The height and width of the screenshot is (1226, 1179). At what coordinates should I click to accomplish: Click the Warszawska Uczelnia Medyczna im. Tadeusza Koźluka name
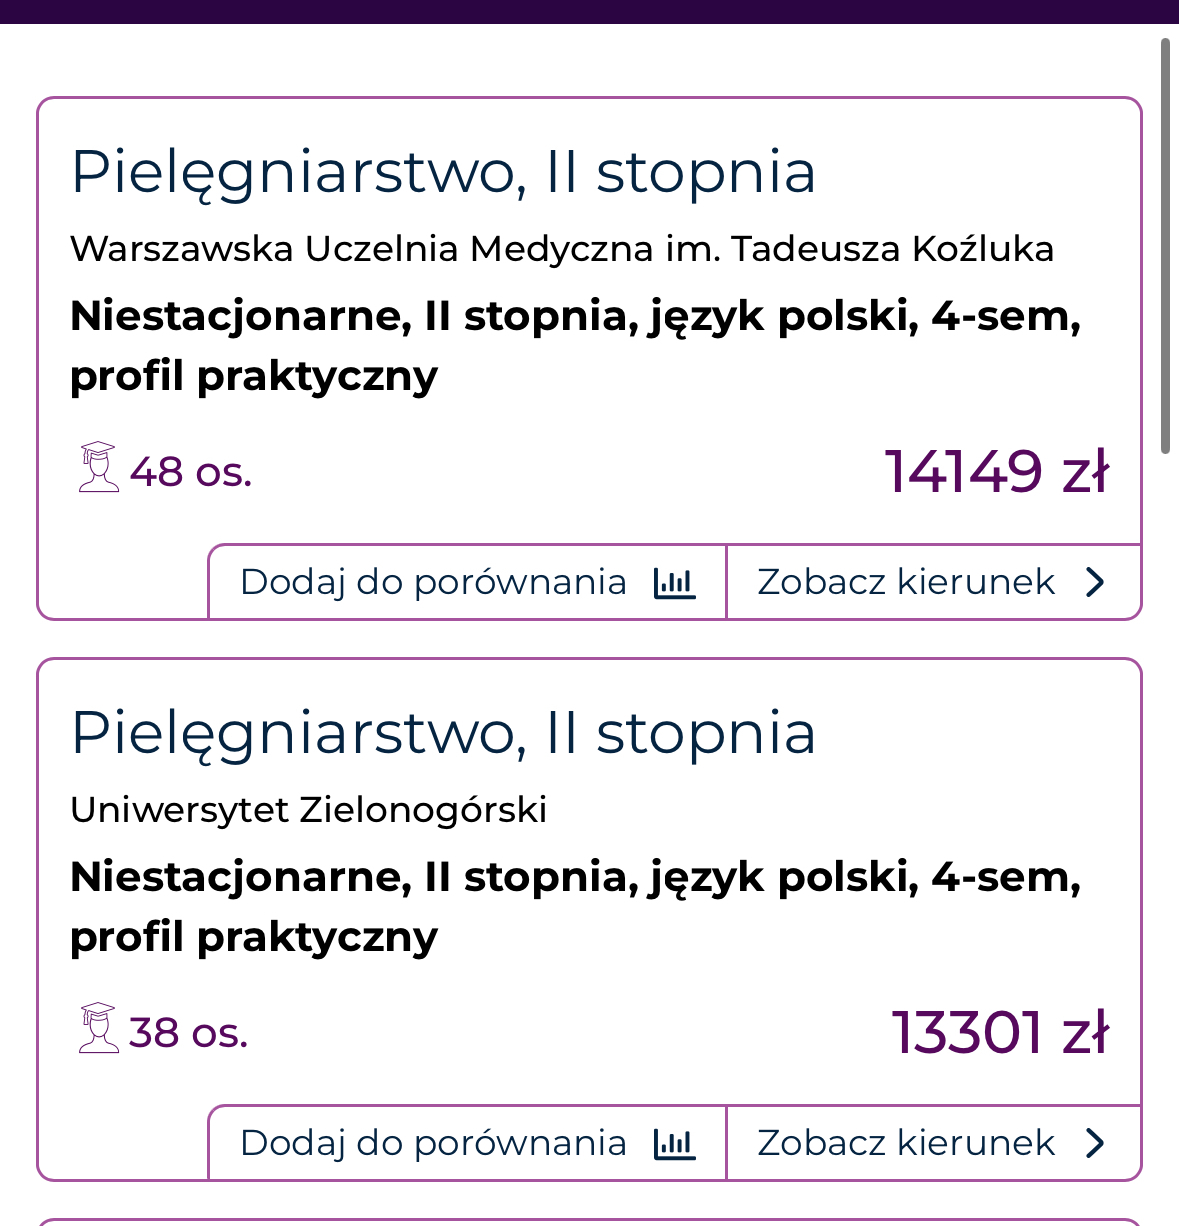pos(561,249)
